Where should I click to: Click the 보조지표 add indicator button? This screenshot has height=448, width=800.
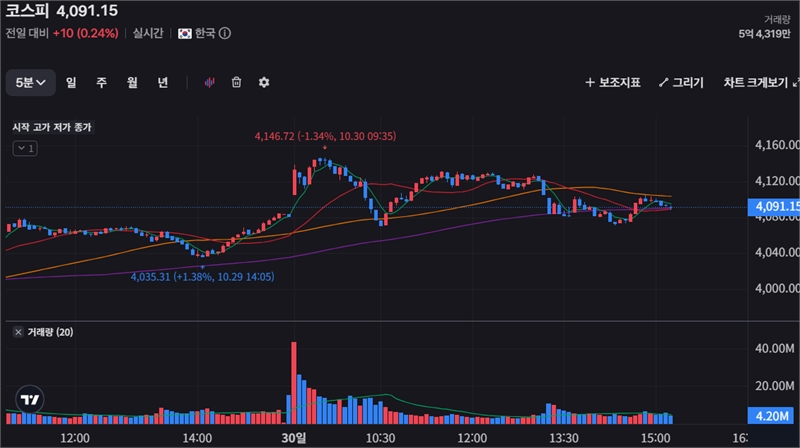click(x=612, y=83)
